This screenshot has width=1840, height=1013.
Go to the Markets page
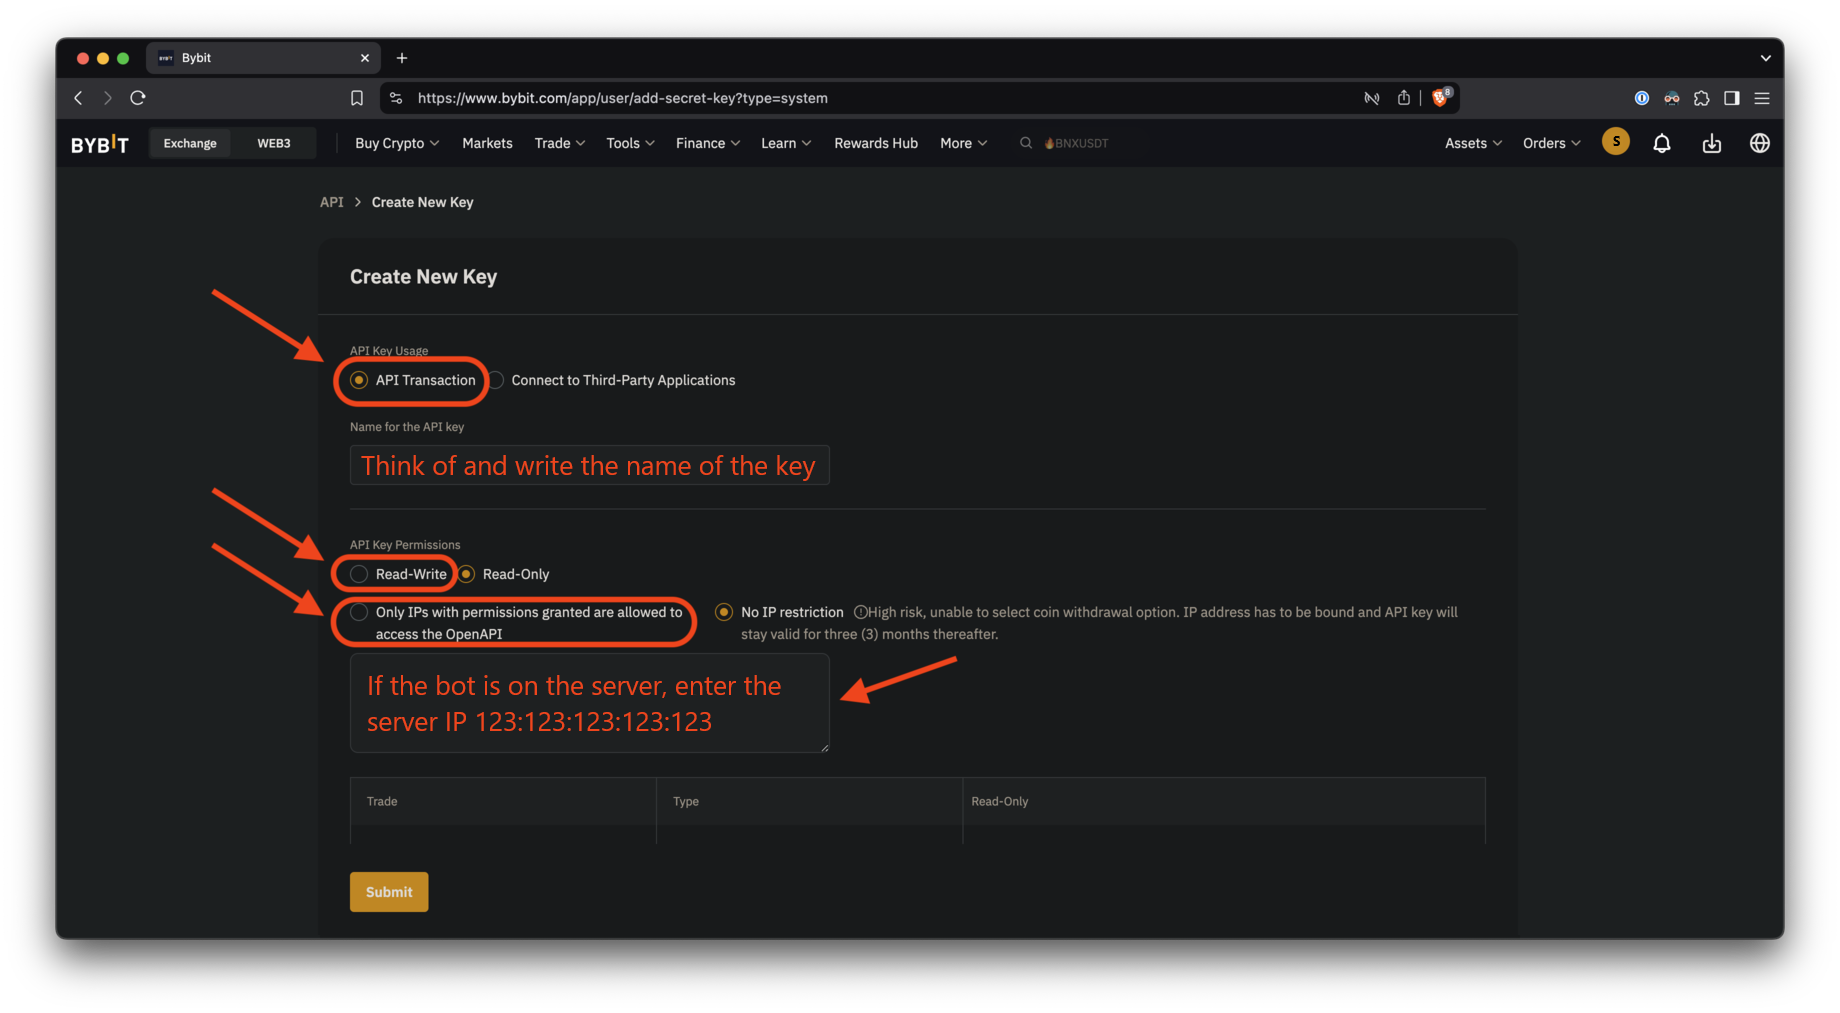pos(487,143)
